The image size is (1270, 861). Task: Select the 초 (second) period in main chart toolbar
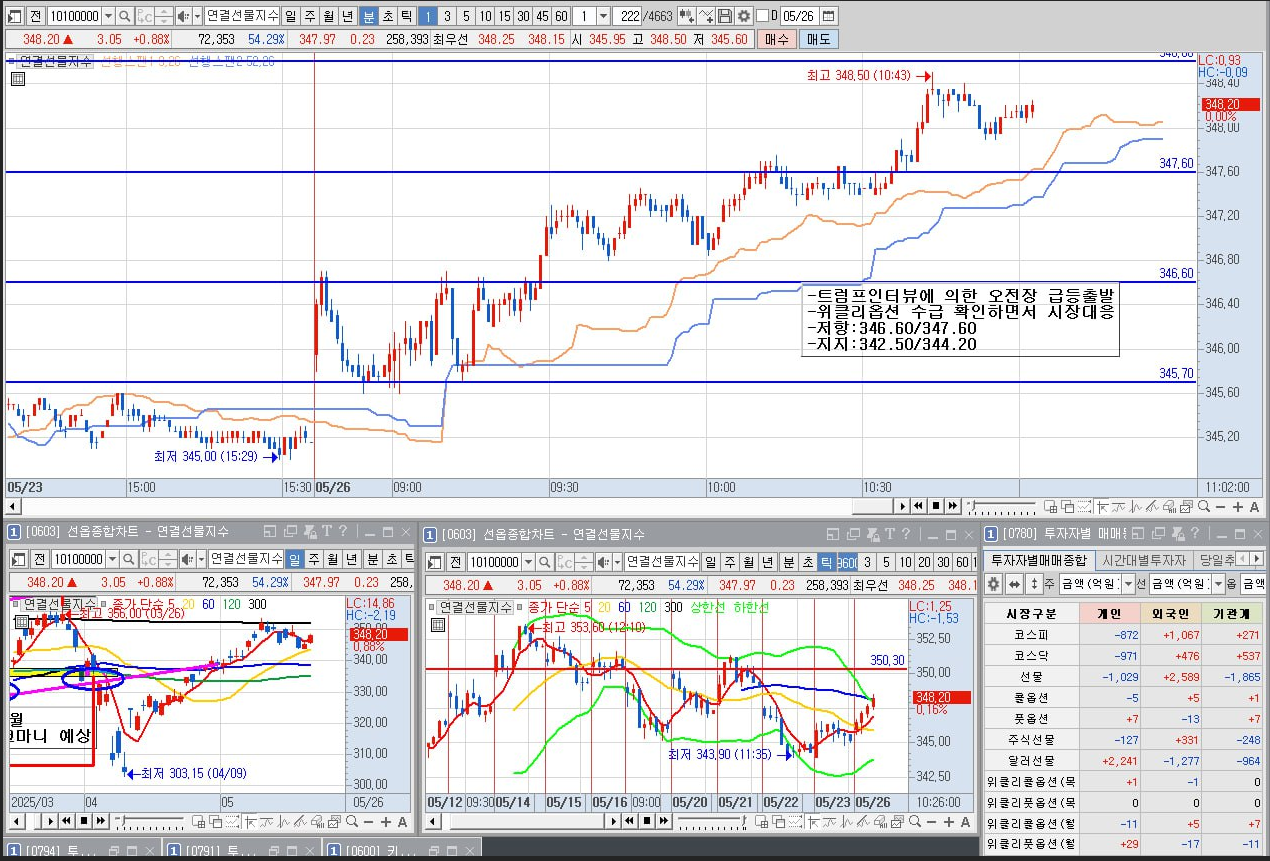pos(387,16)
